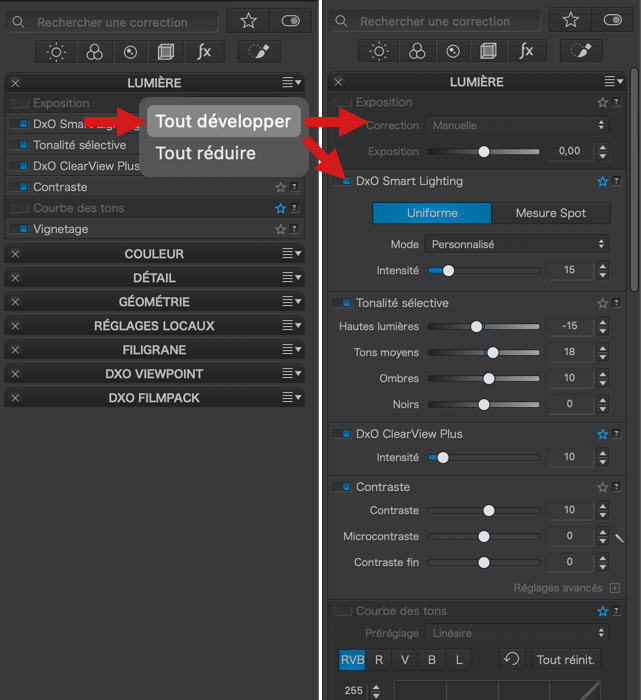The width and height of the screenshot is (641, 700).
Task: Select the Detail icon in right panel
Action: pos(453,51)
